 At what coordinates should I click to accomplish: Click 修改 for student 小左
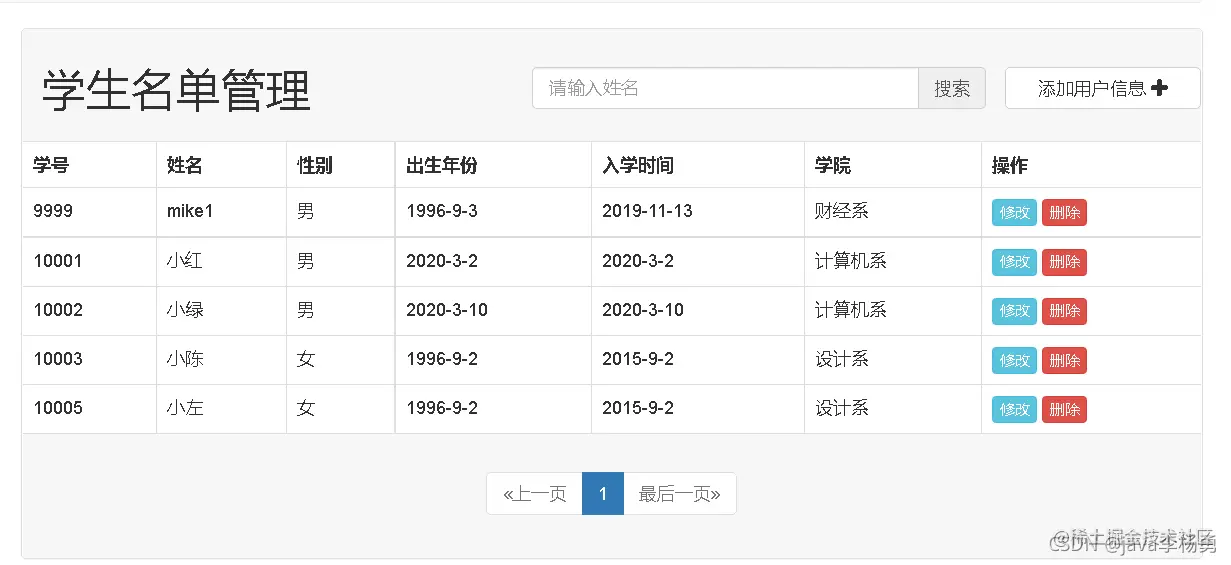1015,409
